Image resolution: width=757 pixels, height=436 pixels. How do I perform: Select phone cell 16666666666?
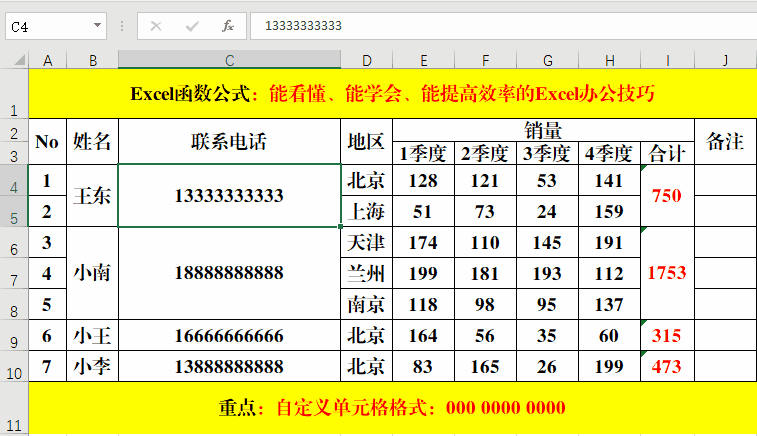(229, 335)
